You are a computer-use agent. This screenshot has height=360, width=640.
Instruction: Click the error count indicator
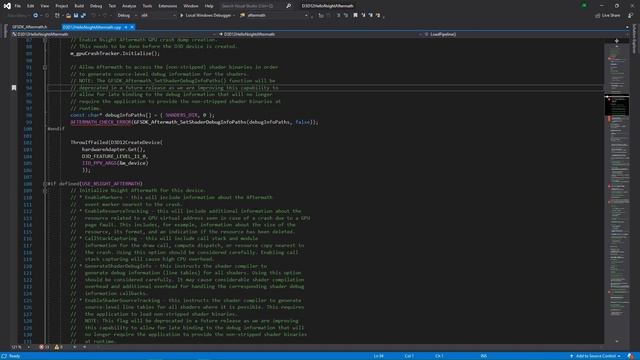(x=44, y=347)
